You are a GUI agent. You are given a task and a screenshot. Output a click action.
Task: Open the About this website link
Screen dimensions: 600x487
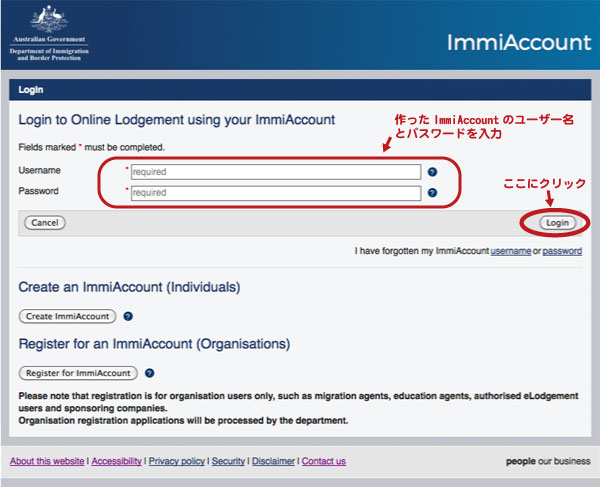(x=47, y=461)
